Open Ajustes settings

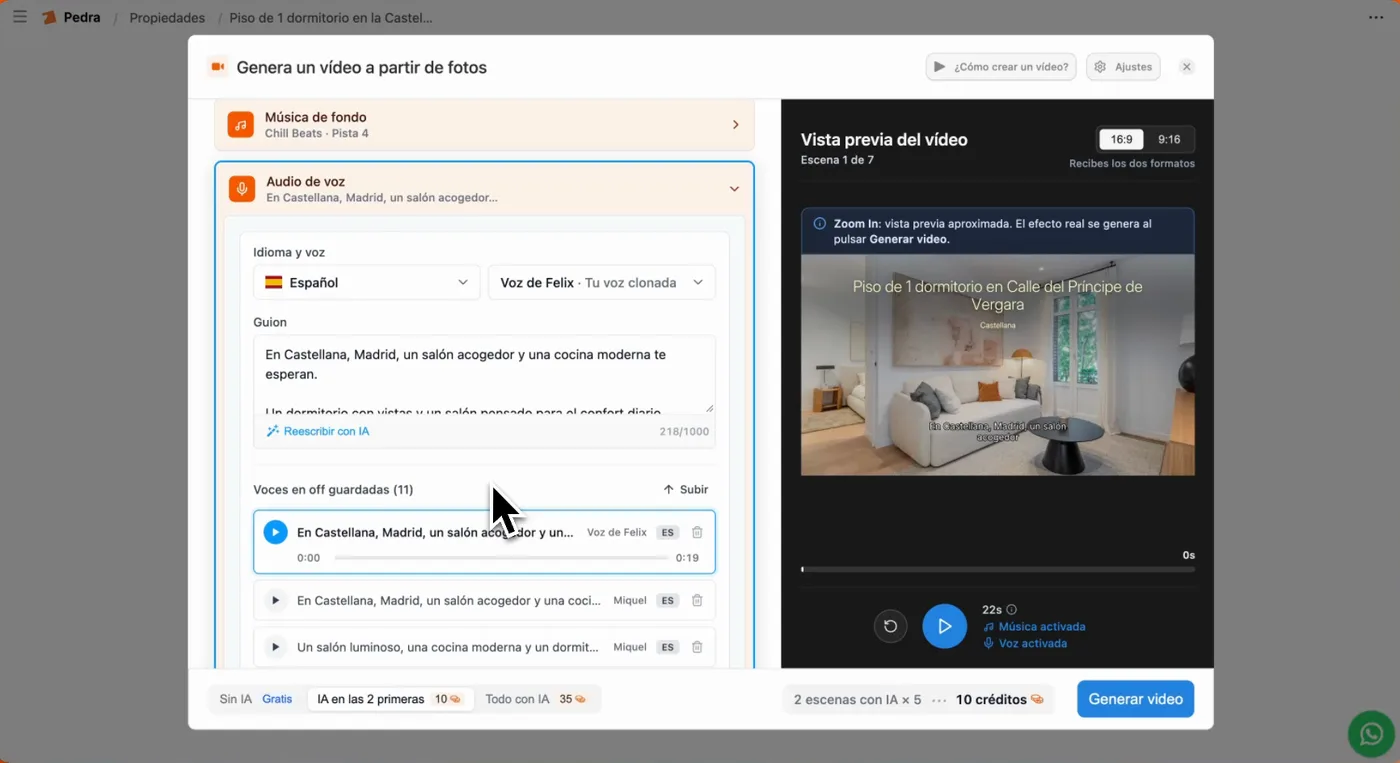[1123, 67]
